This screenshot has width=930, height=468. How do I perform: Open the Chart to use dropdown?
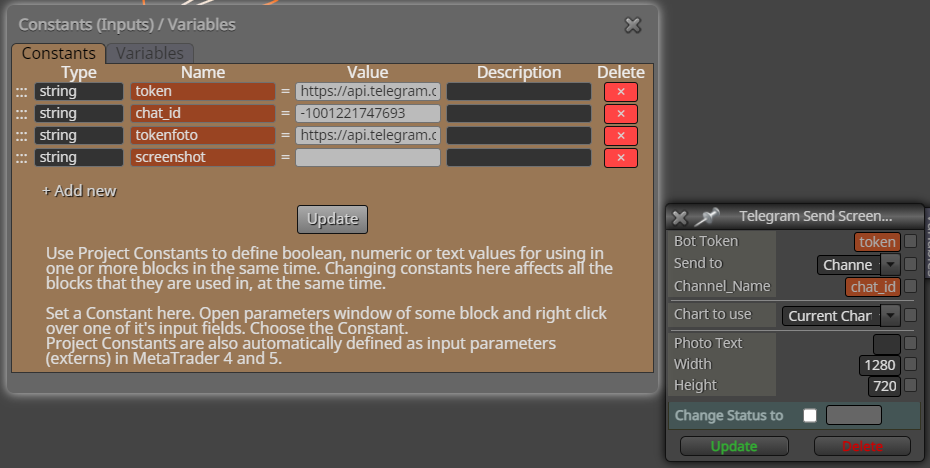841,316
